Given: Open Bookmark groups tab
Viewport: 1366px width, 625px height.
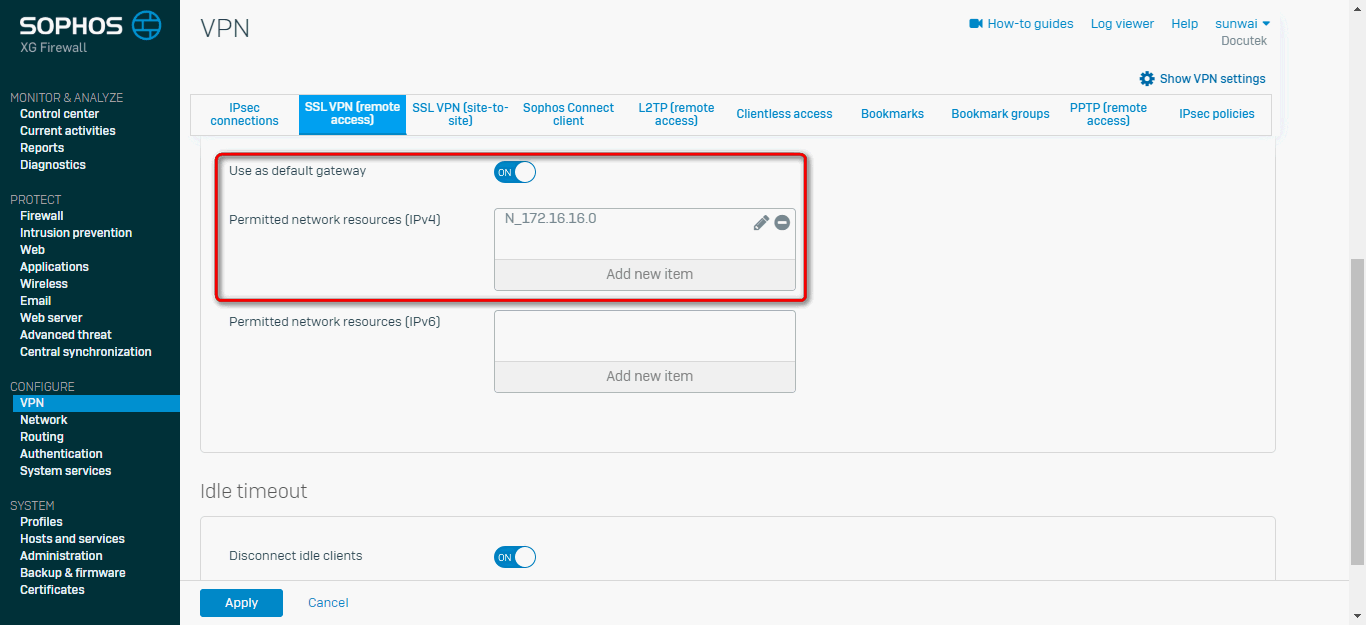Looking at the screenshot, I should pyautogui.click(x=1000, y=114).
